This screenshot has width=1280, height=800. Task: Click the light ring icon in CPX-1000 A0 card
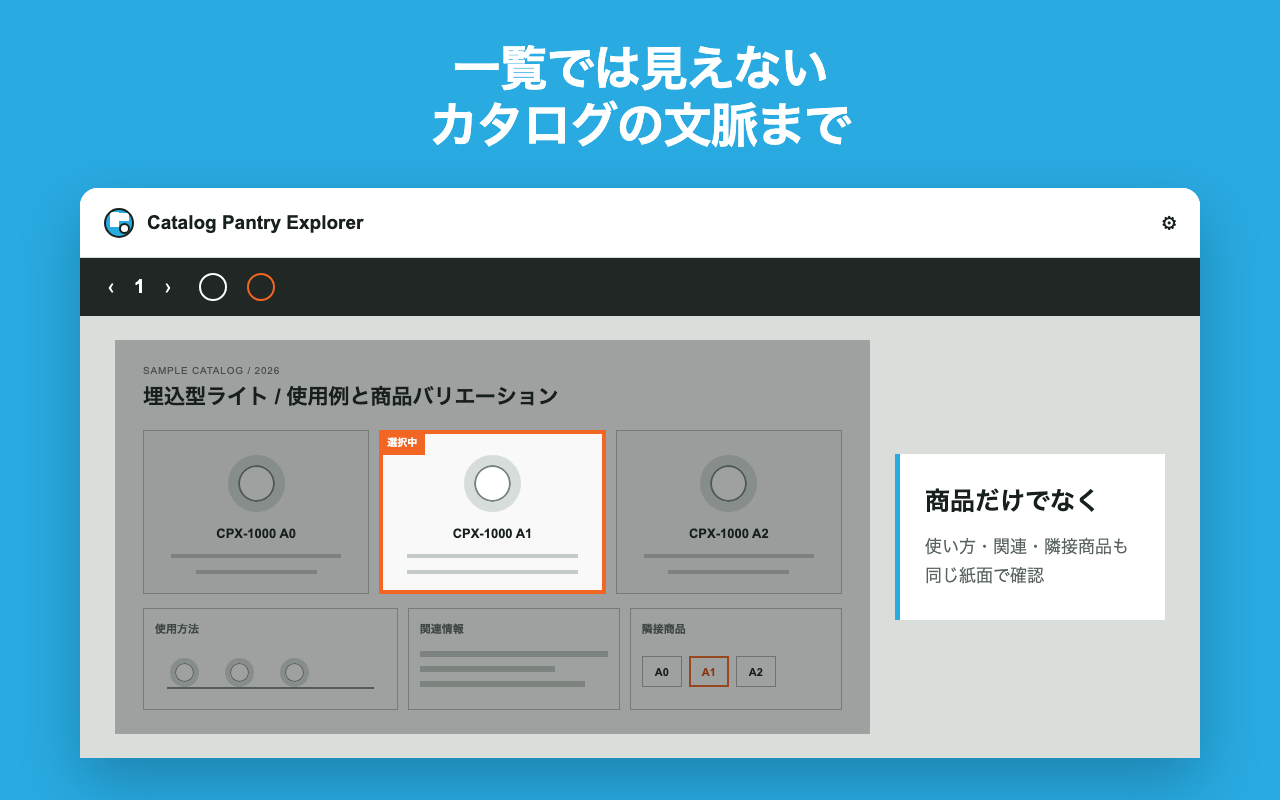[256, 483]
